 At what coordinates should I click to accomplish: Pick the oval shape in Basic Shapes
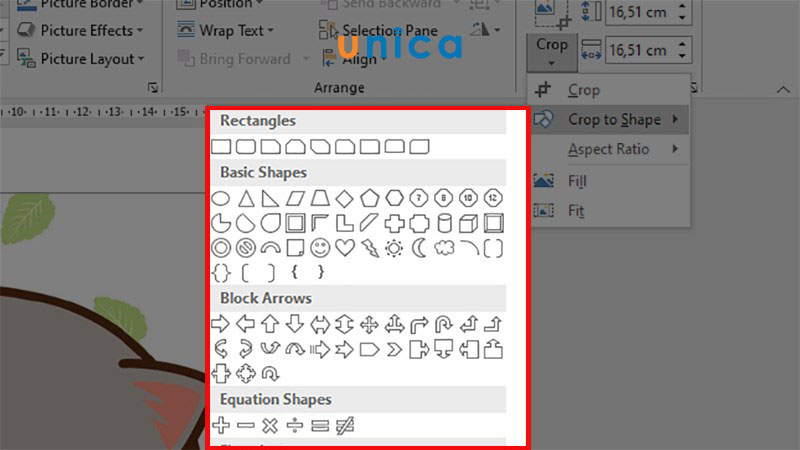click(220, 198)
